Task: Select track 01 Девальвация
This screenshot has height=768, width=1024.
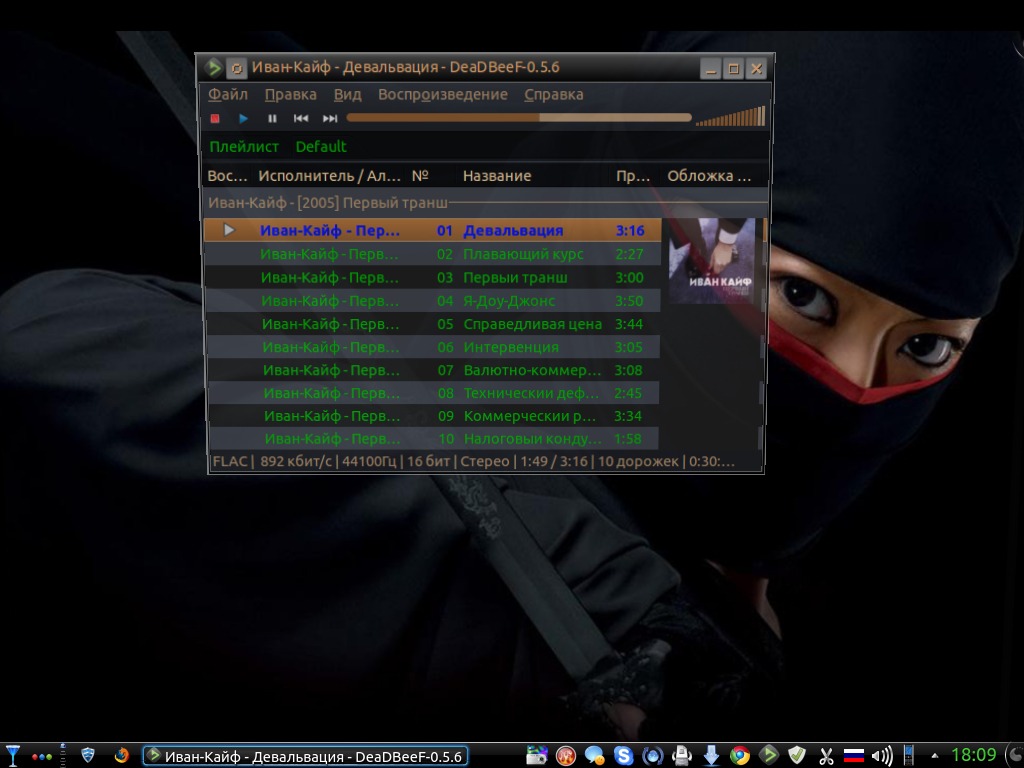Action: coord(432,231)
